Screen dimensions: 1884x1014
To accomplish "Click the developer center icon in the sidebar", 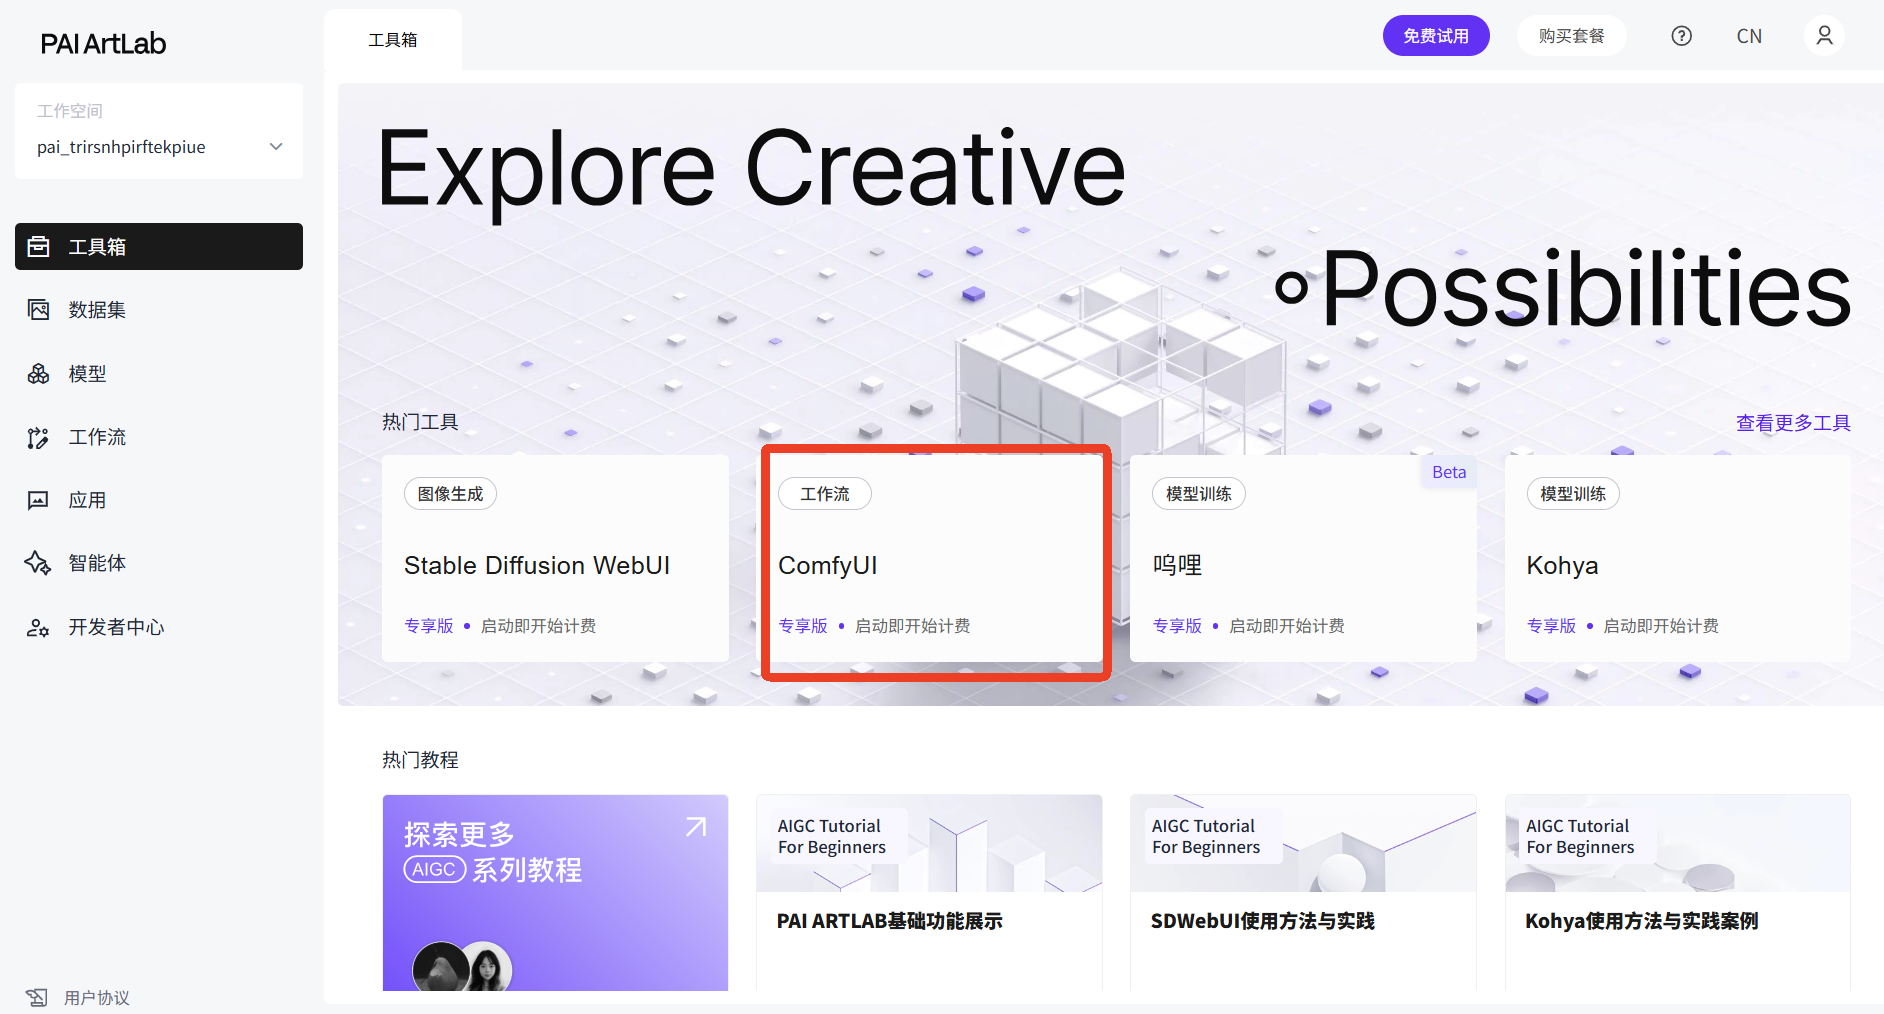I will [39, 627].
